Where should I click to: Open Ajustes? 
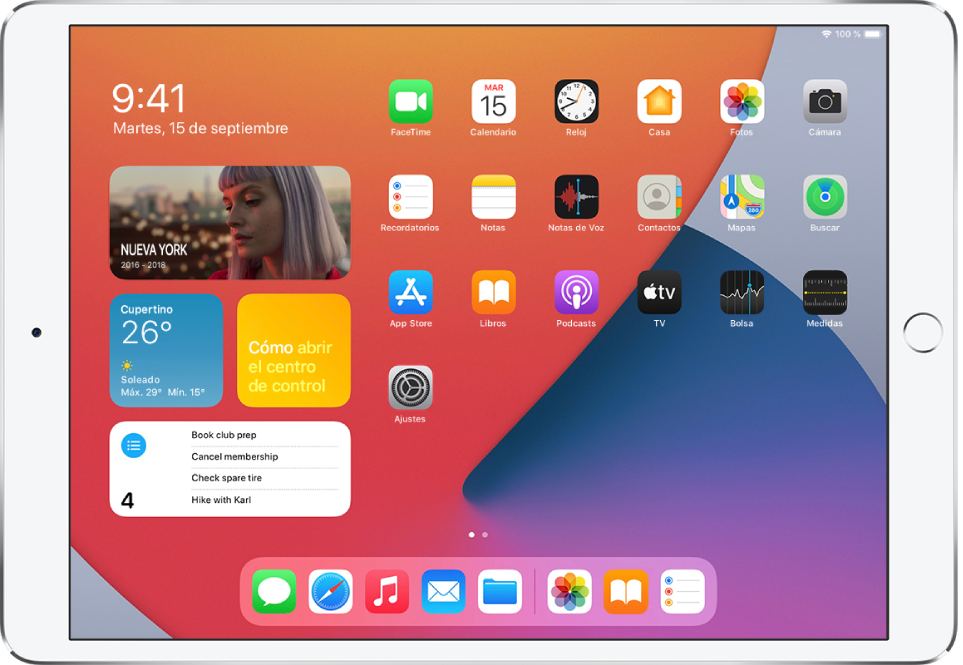pyautogui.click(x=410, y=387)
